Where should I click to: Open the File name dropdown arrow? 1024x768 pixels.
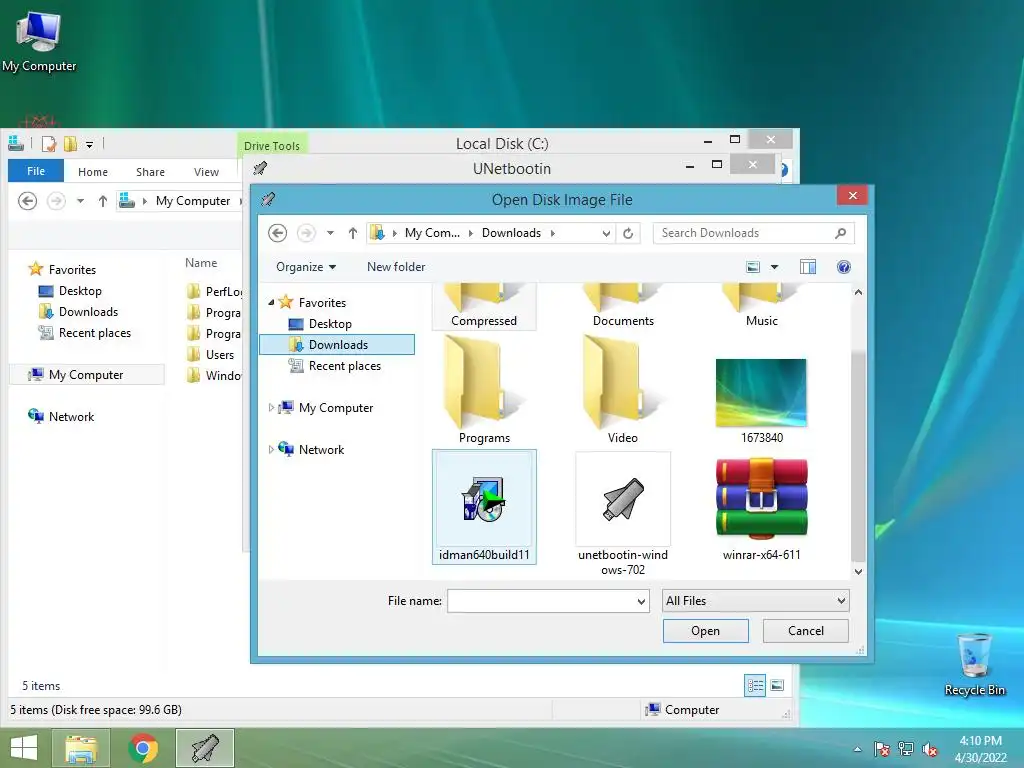coord(641,601)
